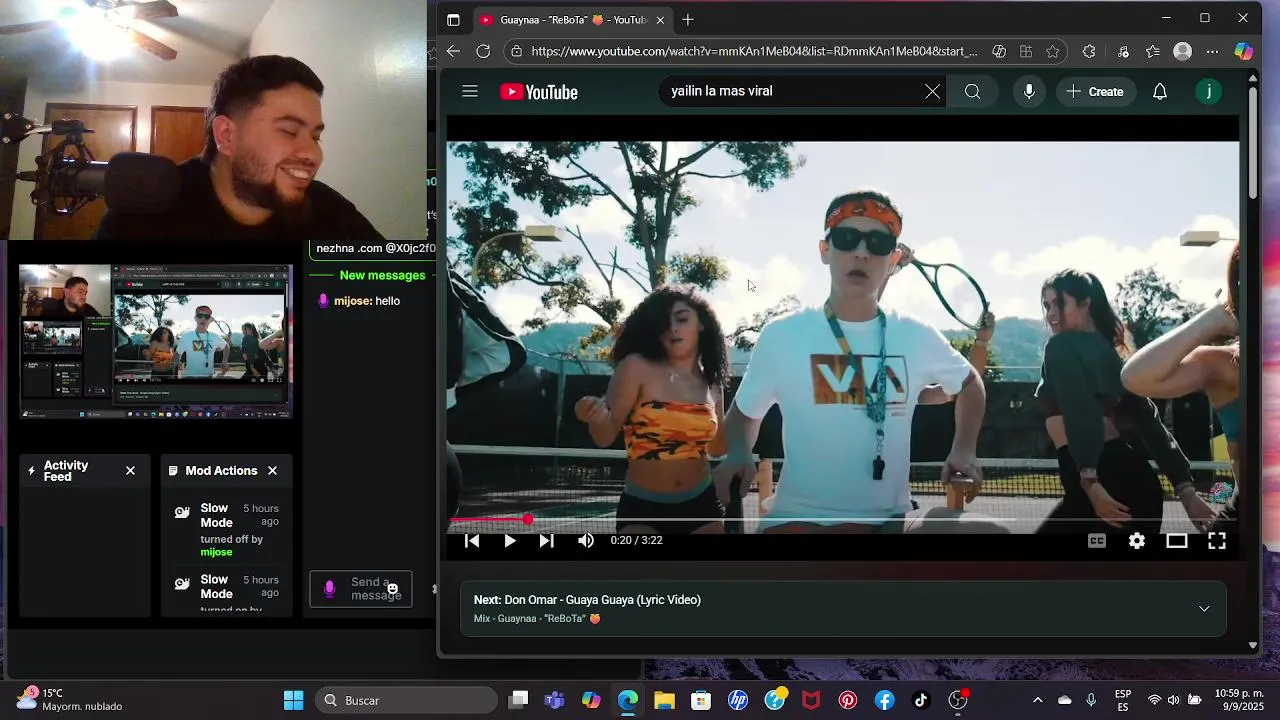1280x720 pixels.
Task: Click the Buscar taskbar search box
Action: (407, 700)
